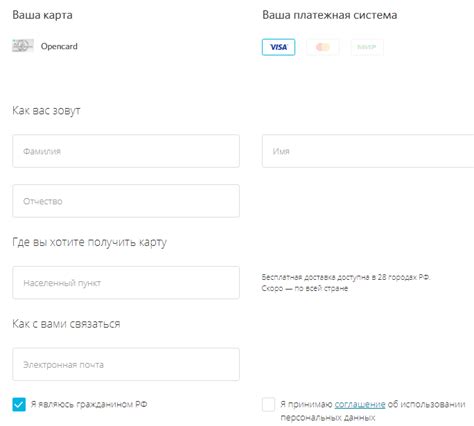Choose the МИР payment system logo
Viewport: 474px width, 426px height.
tap(367, 47)
